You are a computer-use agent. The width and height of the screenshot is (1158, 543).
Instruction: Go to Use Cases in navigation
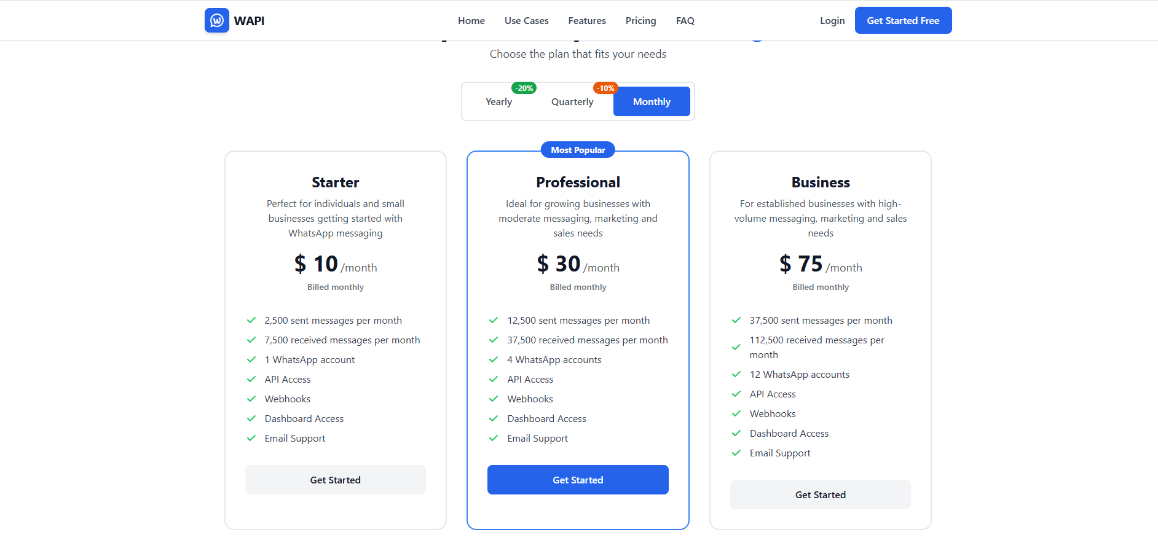click(527, 21)
